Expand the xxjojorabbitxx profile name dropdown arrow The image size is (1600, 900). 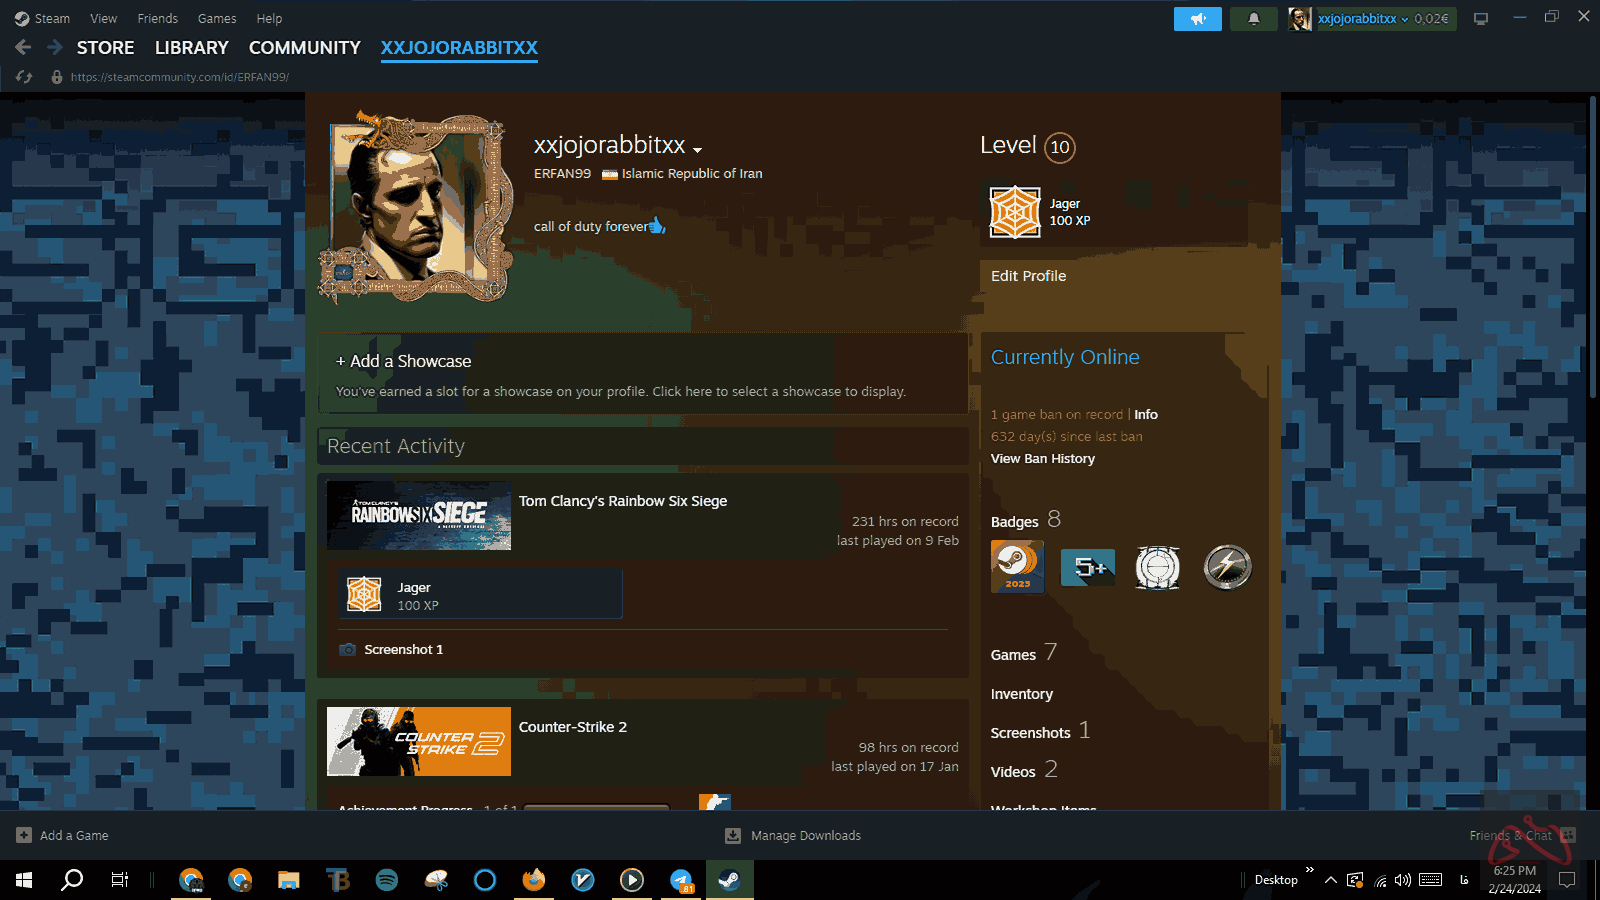[697, 150]
